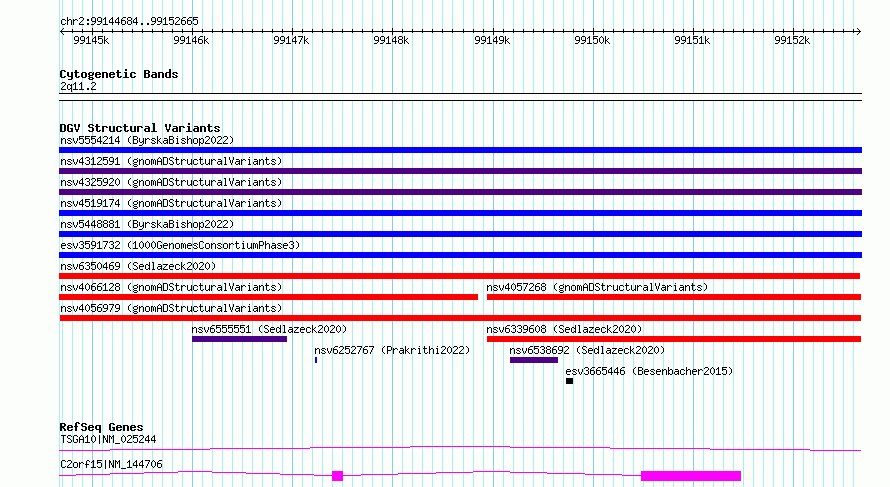The height and width of the screenshot is (487, 890).
Task: Click the purple bar under nsv4312591
Action: click(x=460, y=171)
